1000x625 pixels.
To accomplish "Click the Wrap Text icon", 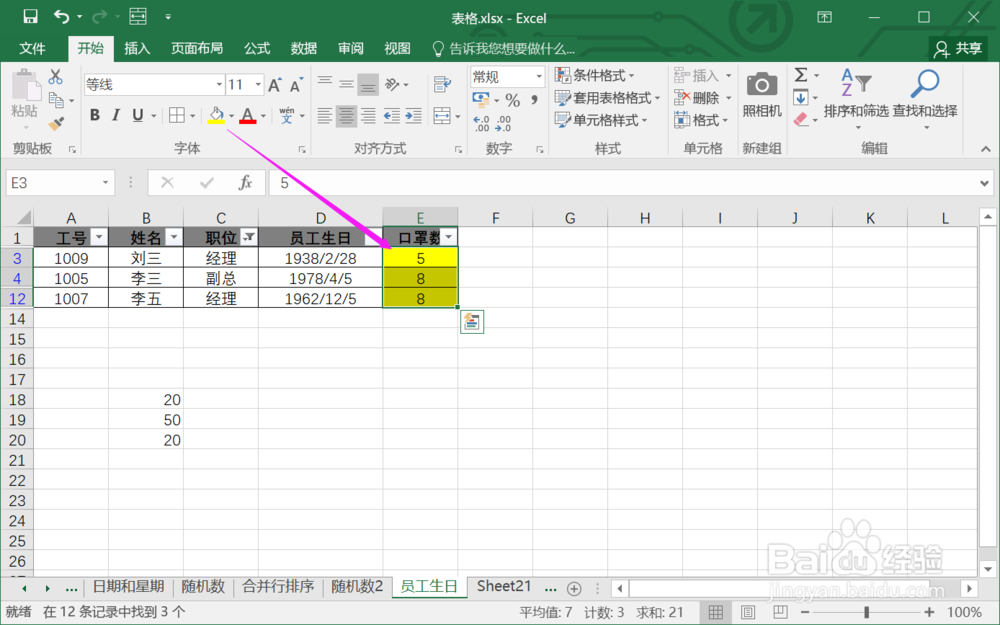I will coord(442,84).
